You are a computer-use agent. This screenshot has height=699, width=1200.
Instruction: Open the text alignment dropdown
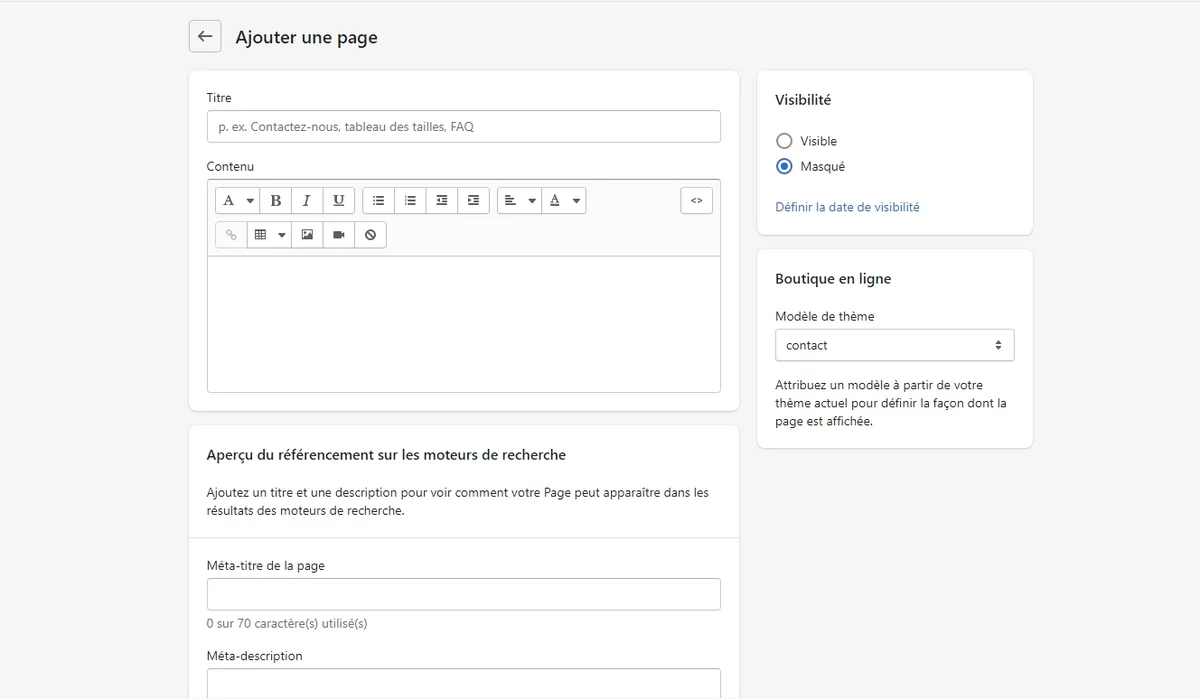pos(519,200)
